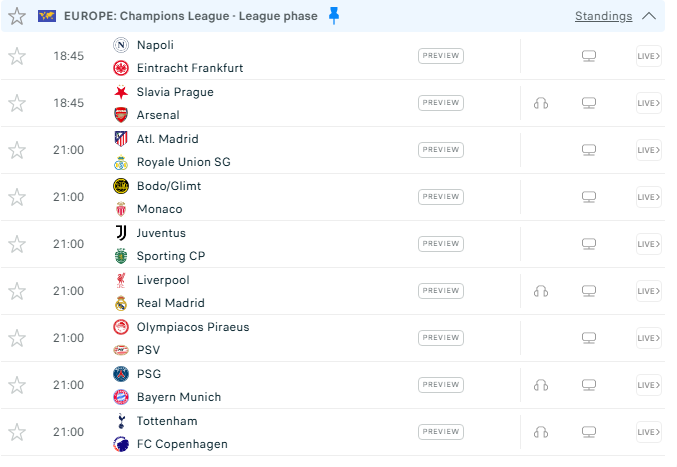Expand LIVE arrow for Slavia Prague vs Arsenal
The image size is (677, 467).
(x=648, y=103)
